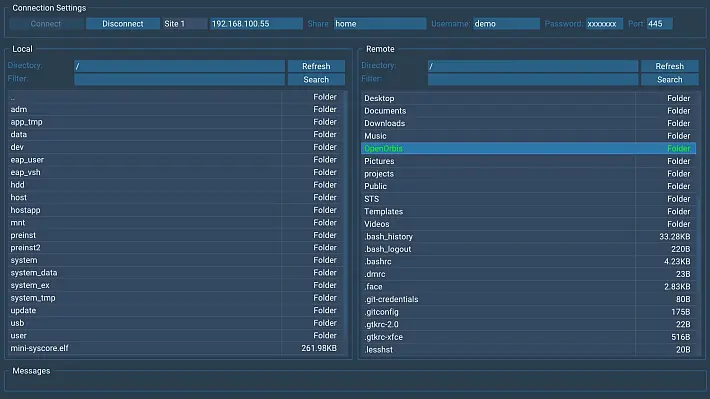Select the Downloads folder in Remote list

pyautogui.click(x=528, y=123)
